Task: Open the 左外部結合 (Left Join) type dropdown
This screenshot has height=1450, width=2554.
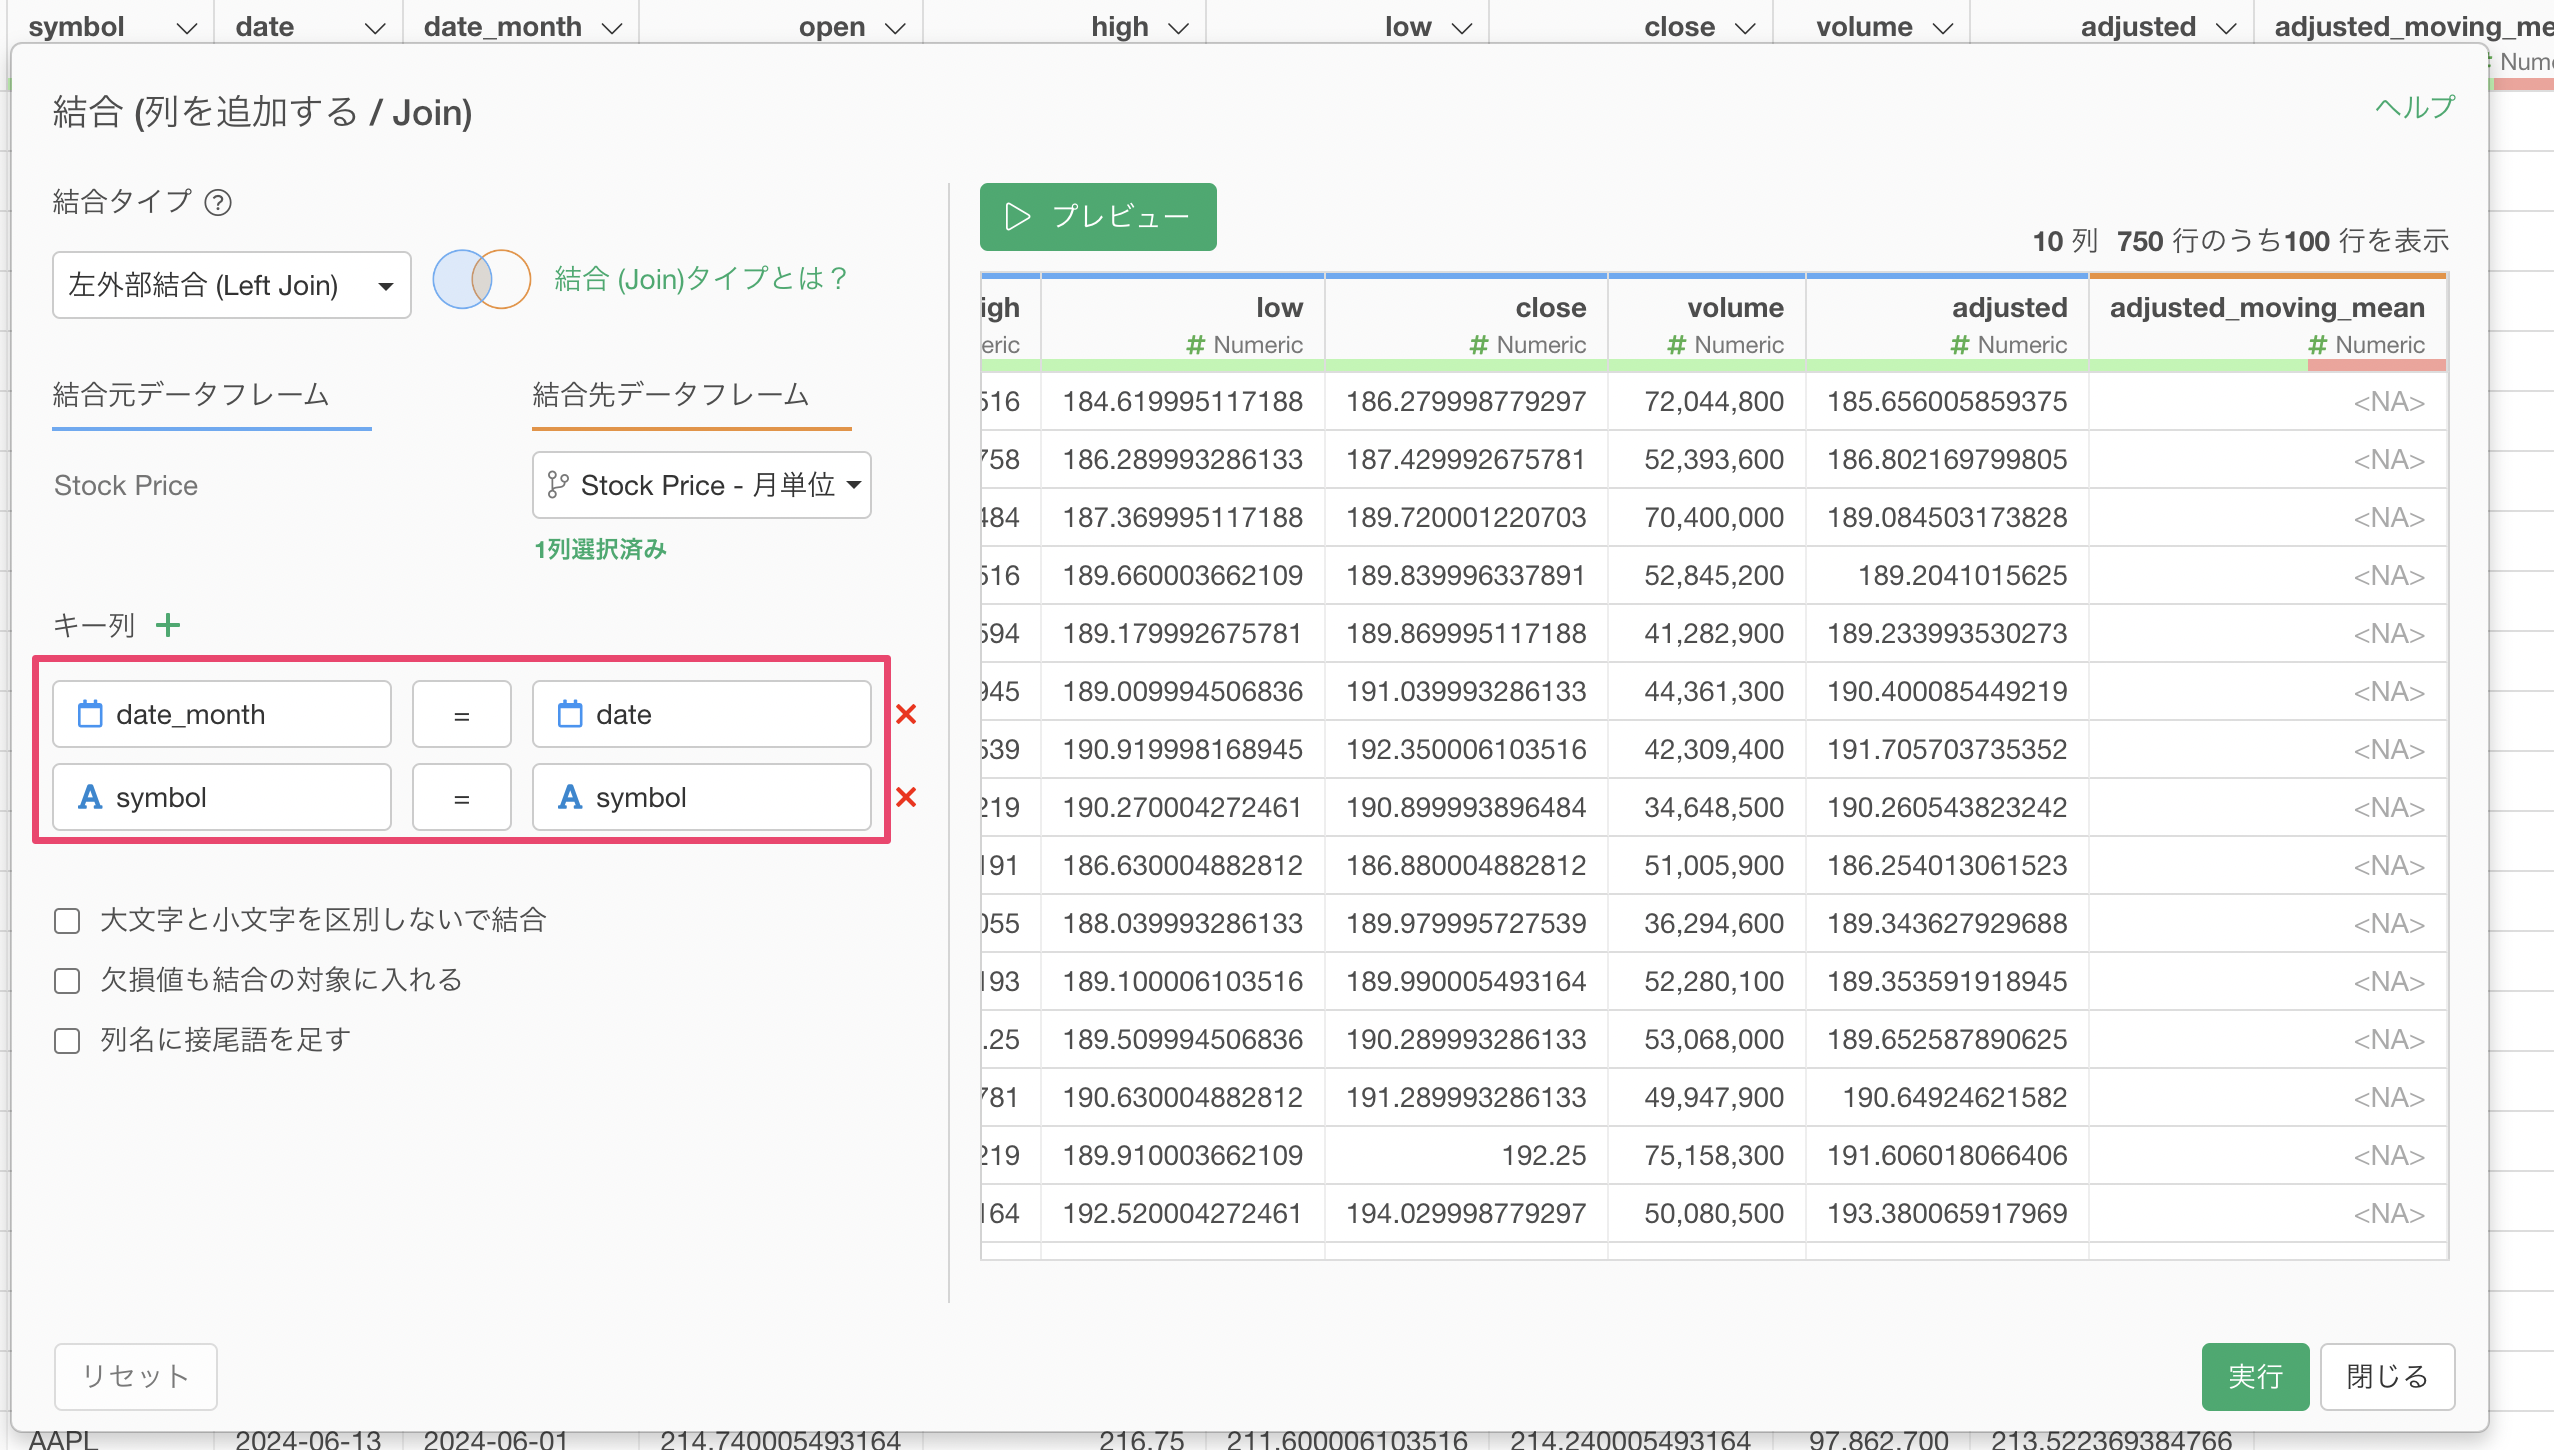Action: 231,285
